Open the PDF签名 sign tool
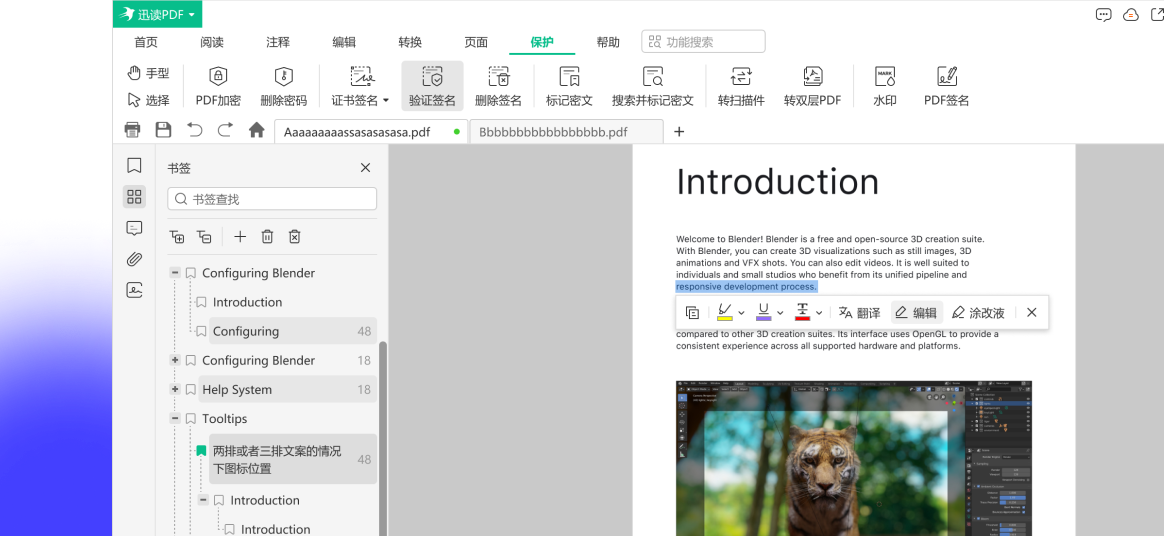Viewport: 1164px width, 536px height. [x=946, y=86]
